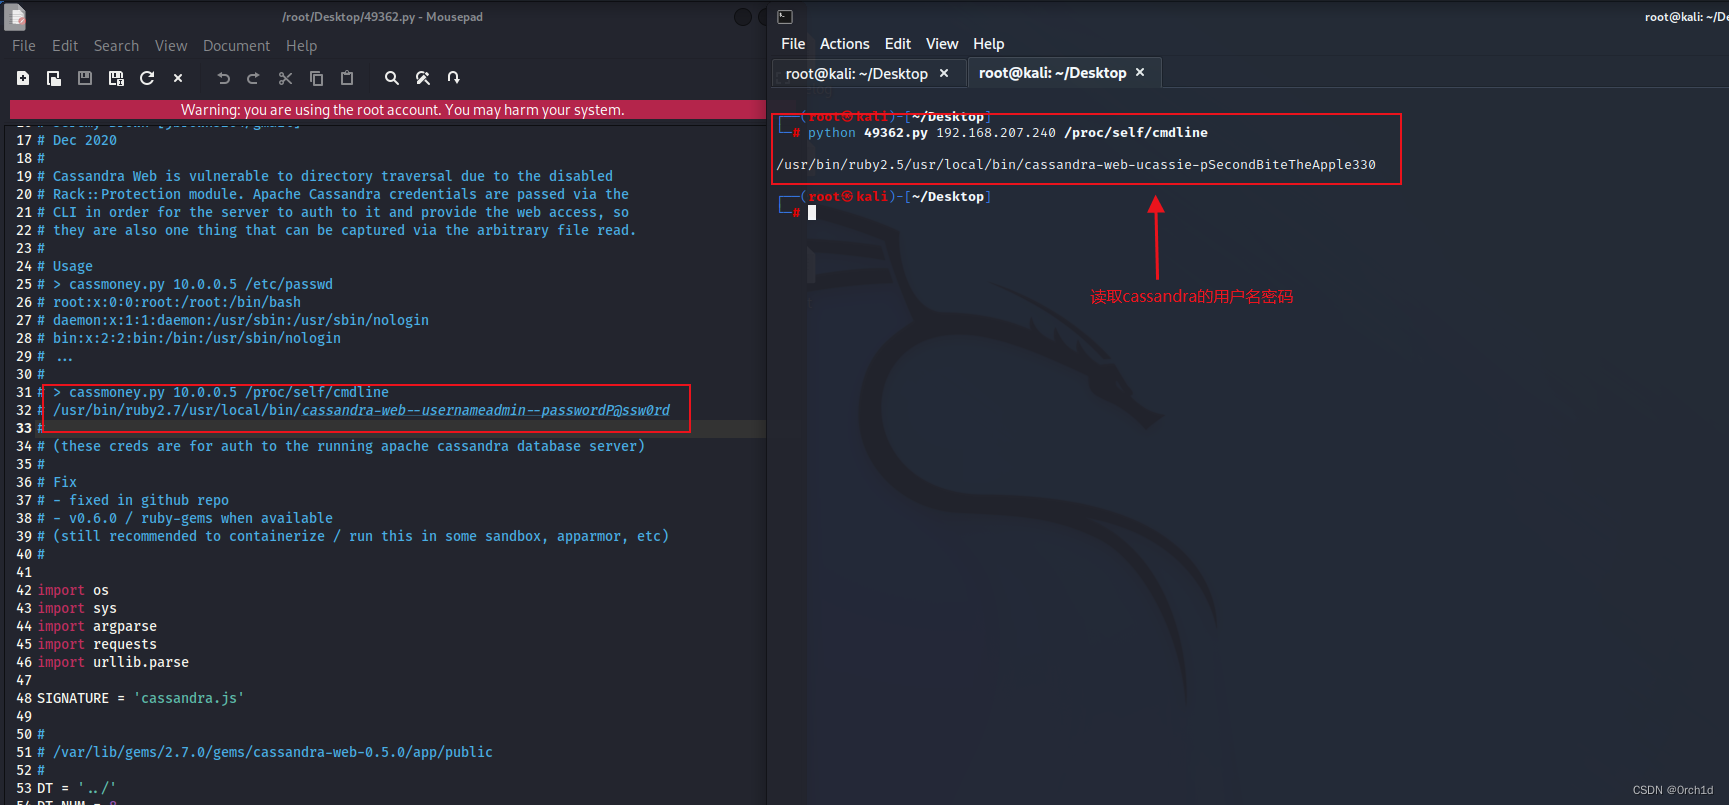Viewport: 1729px width, 805px height.
Task: Click the Mousepad app icon in title bar
Action: tap(15, 16)
